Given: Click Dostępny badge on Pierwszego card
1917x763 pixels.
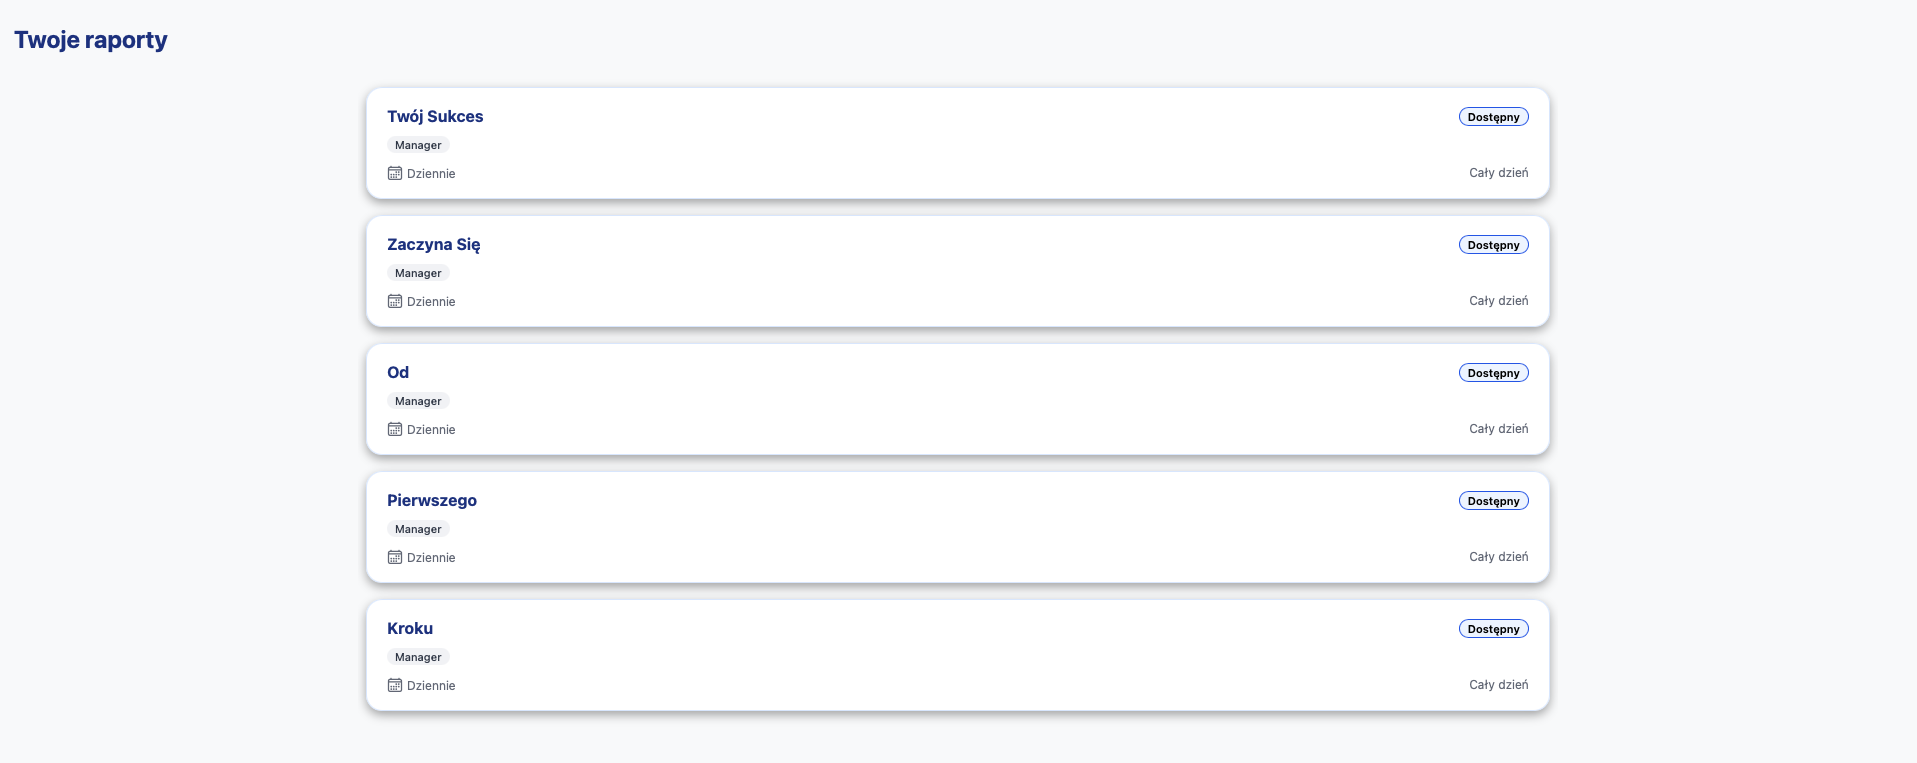Looking at the screenshot, I should (x=1493, y=501).
